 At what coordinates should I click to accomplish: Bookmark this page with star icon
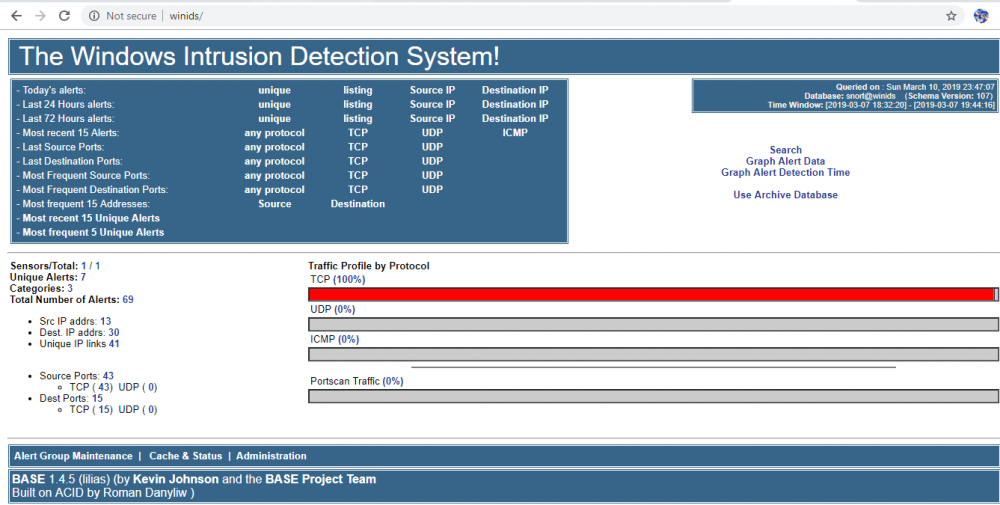(951, 16)
